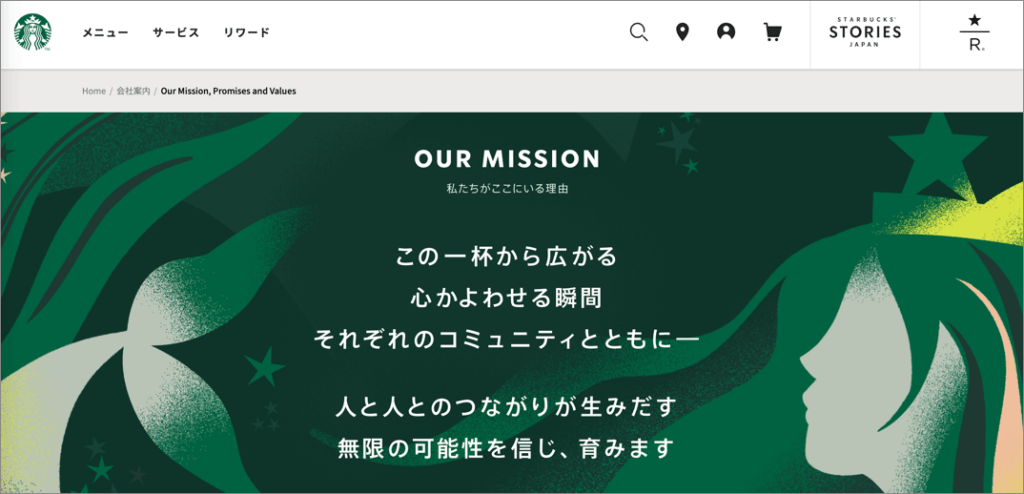The image size is (1024, 494).
Task: Click the Starbucks siren logo
Action: 33,33
